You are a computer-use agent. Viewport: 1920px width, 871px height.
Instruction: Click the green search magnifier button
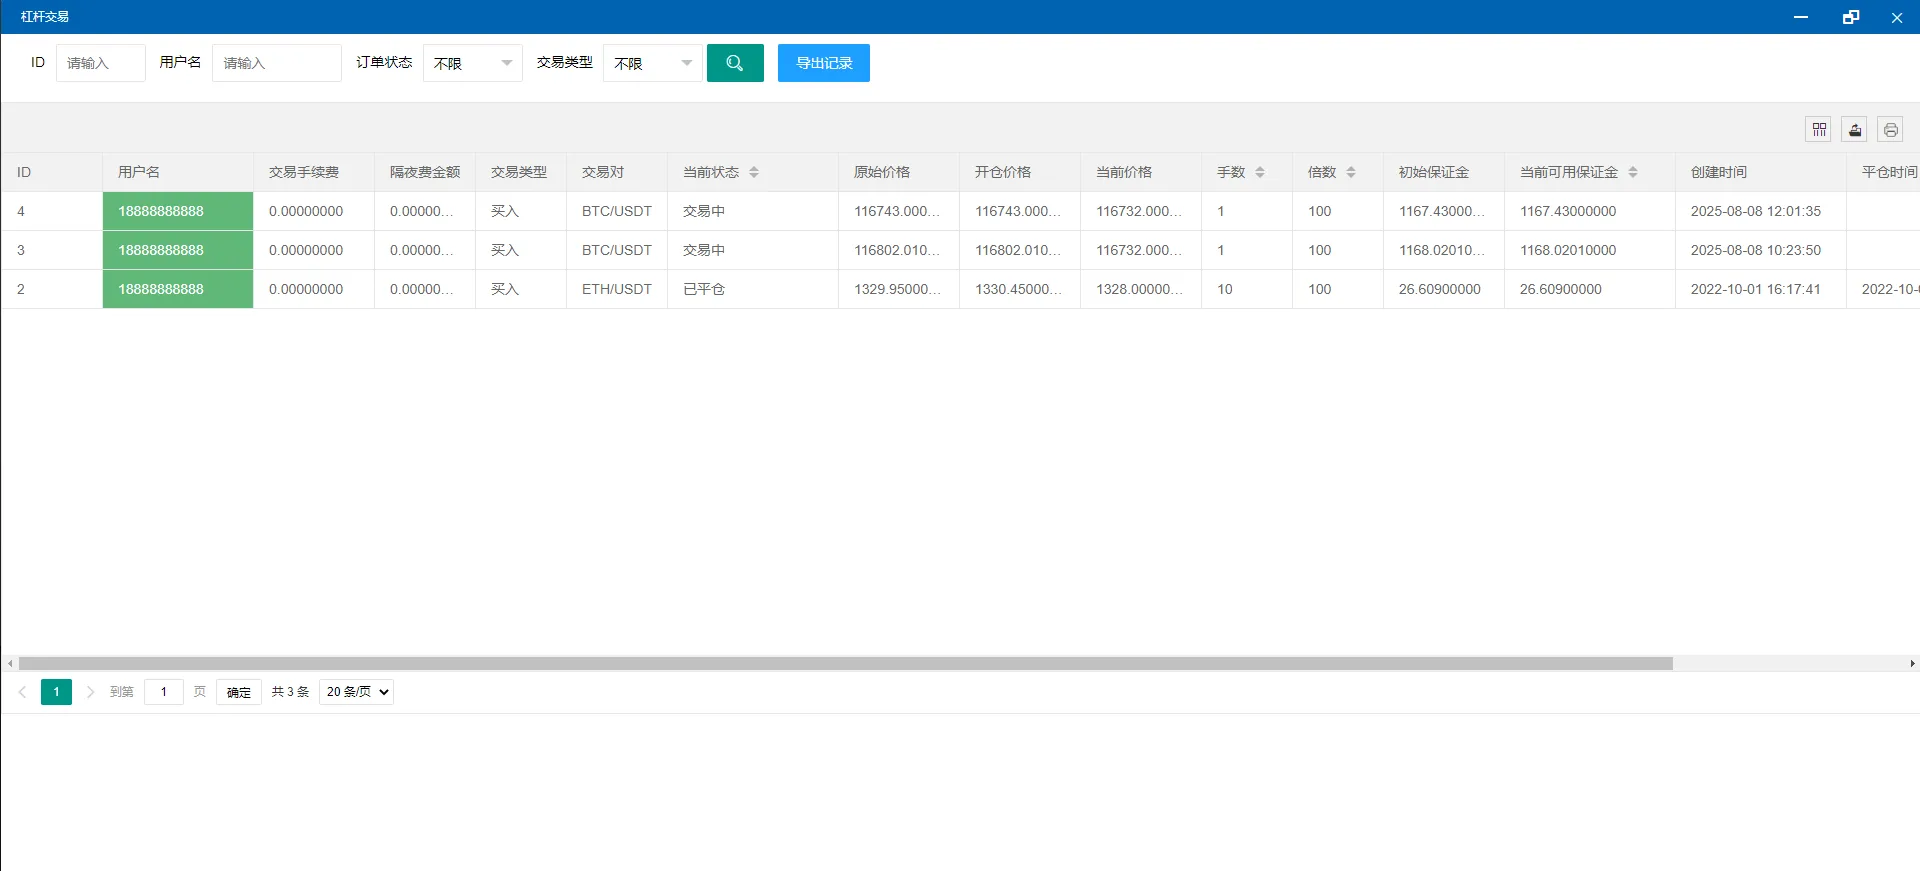735,63
